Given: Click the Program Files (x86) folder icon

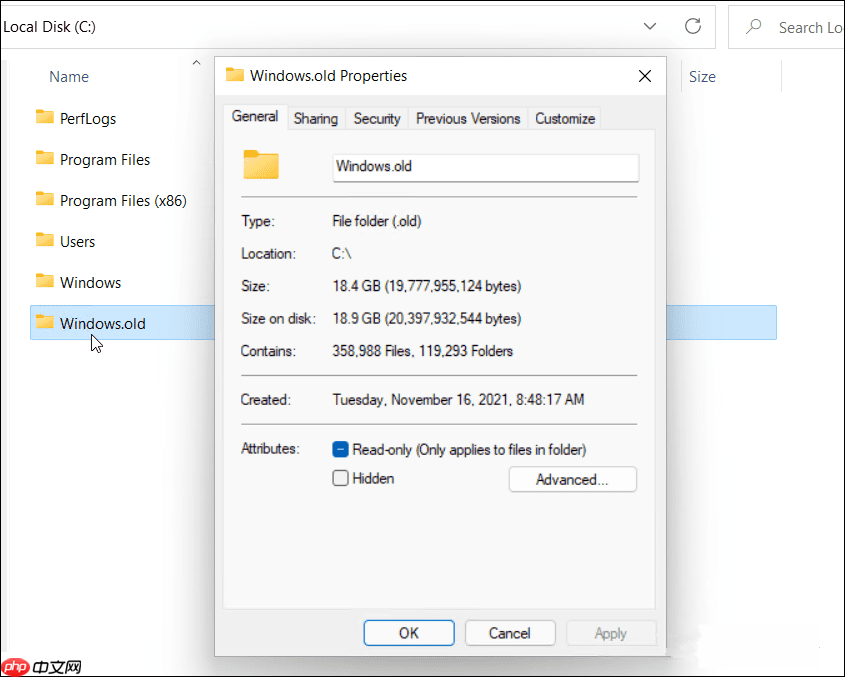Looking at the screenshot, I should pyautogui.click(x=44, y=199).
